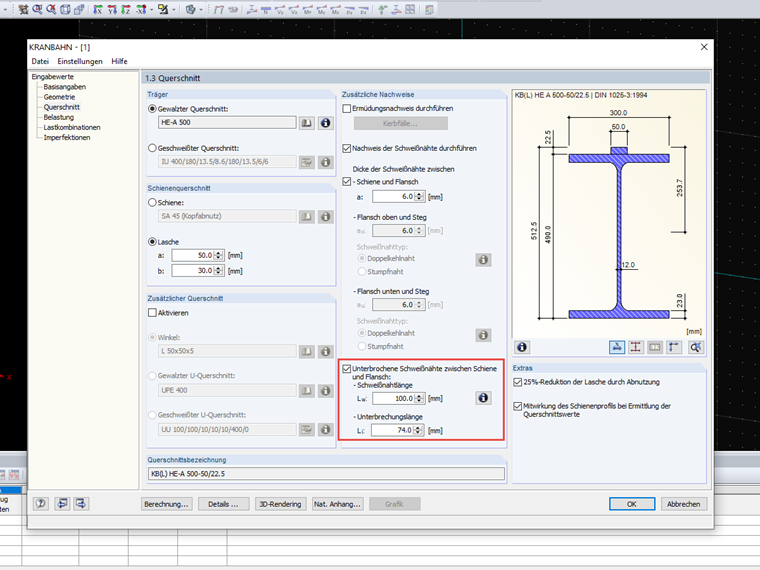Show info for rolled section HE-A 500
This screenshot has height=570, width=760.
[x=325, y=123]
